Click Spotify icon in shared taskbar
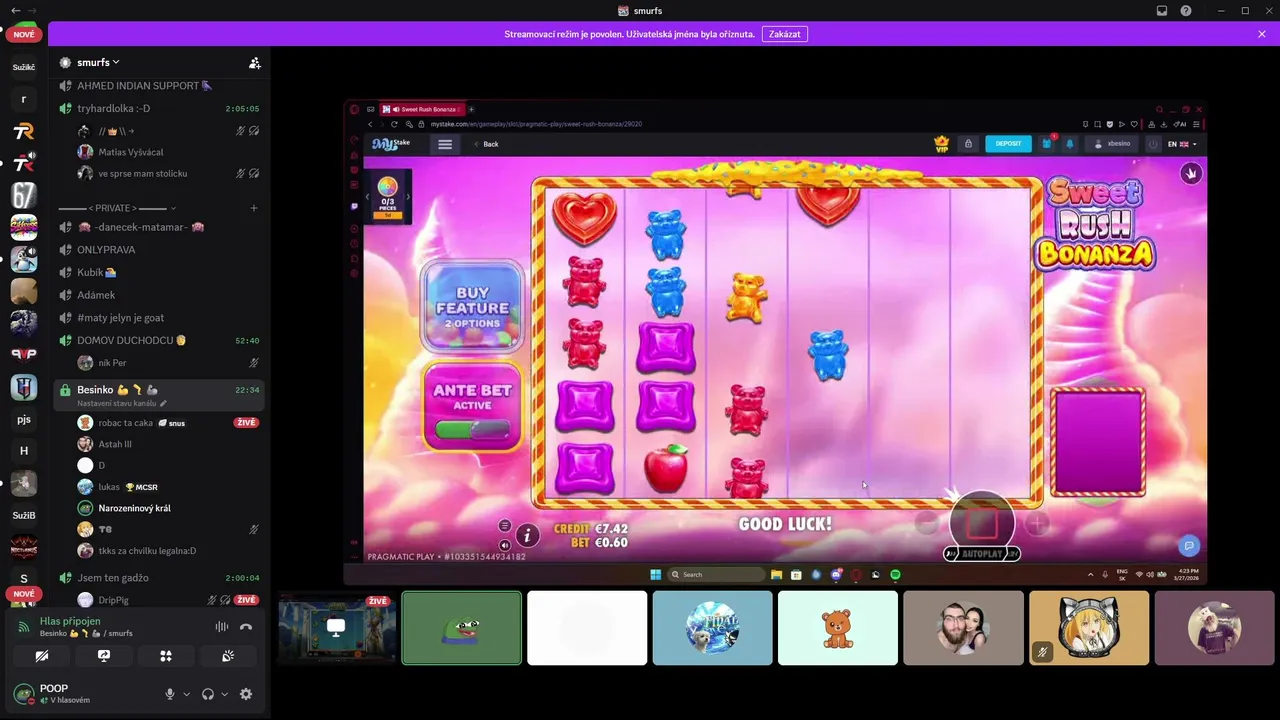The width and height of the screenshot is (1280, 720). [x=895, y=574]
